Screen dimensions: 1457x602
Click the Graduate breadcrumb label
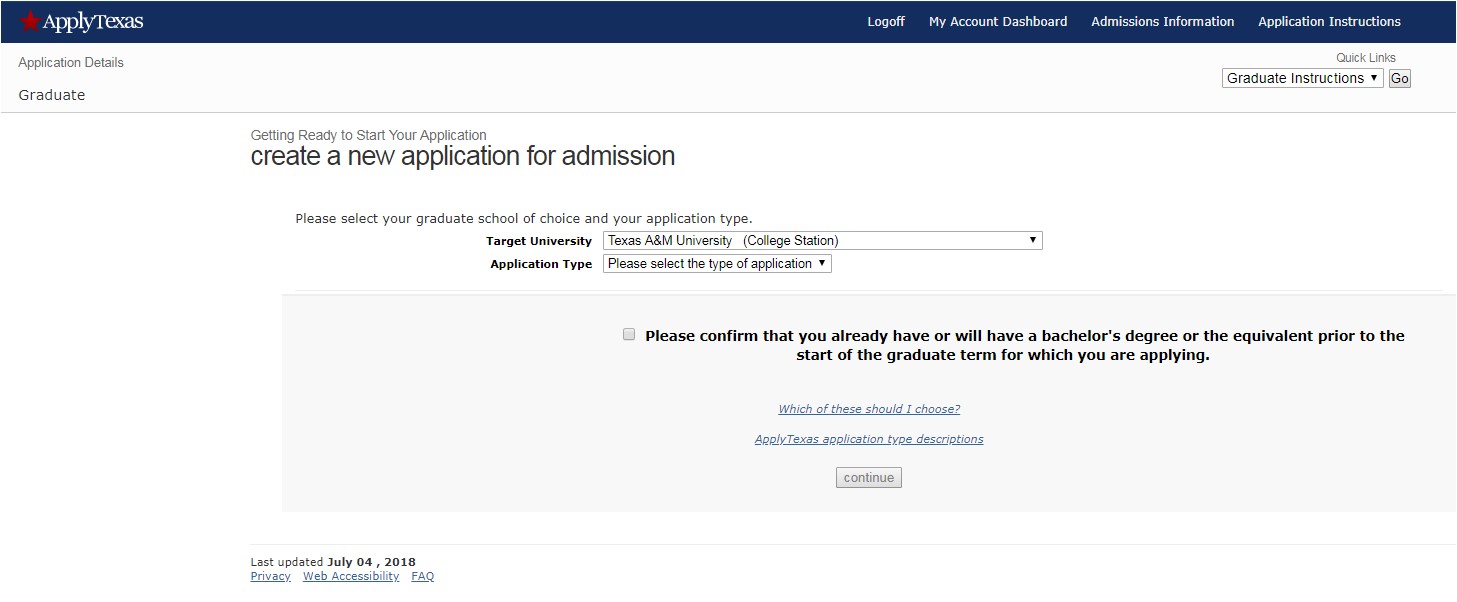pyautogui.click(x=50, y=94)
